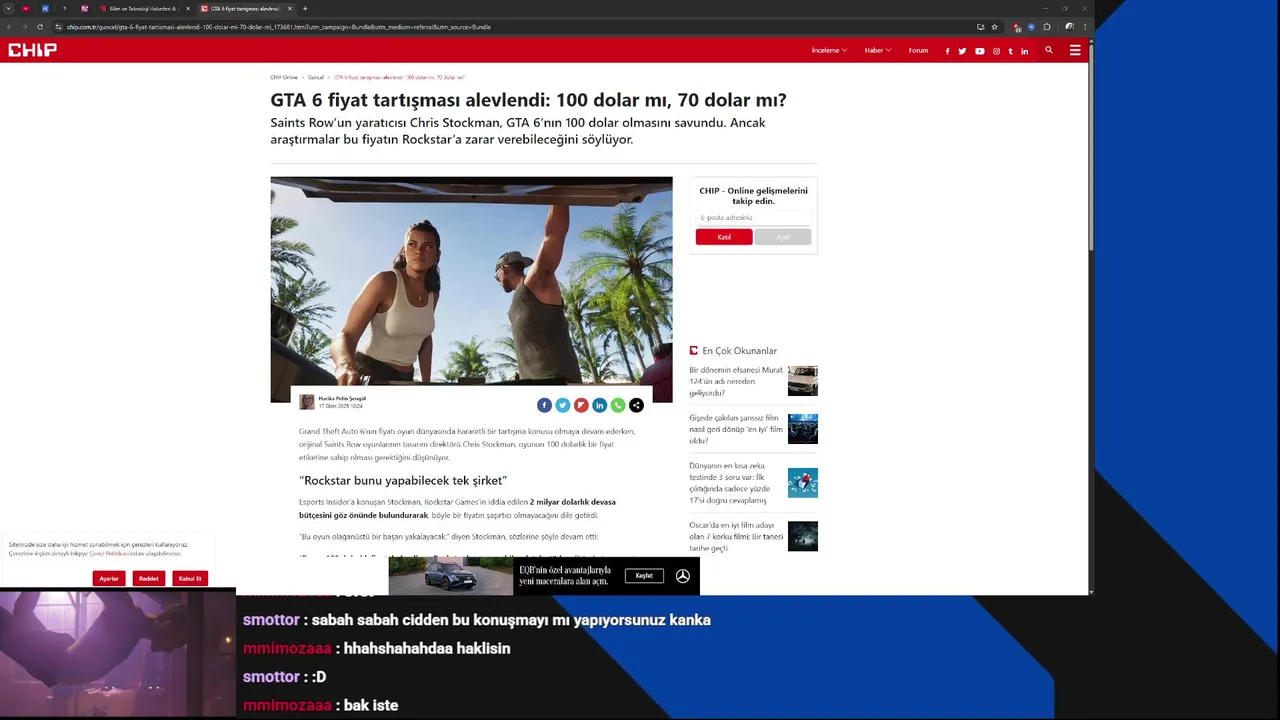Image resolution: width=1280 pixels, height=720 pixels.
Task: Bookmark this page with the star icon
Action: [x=994, y=27]
